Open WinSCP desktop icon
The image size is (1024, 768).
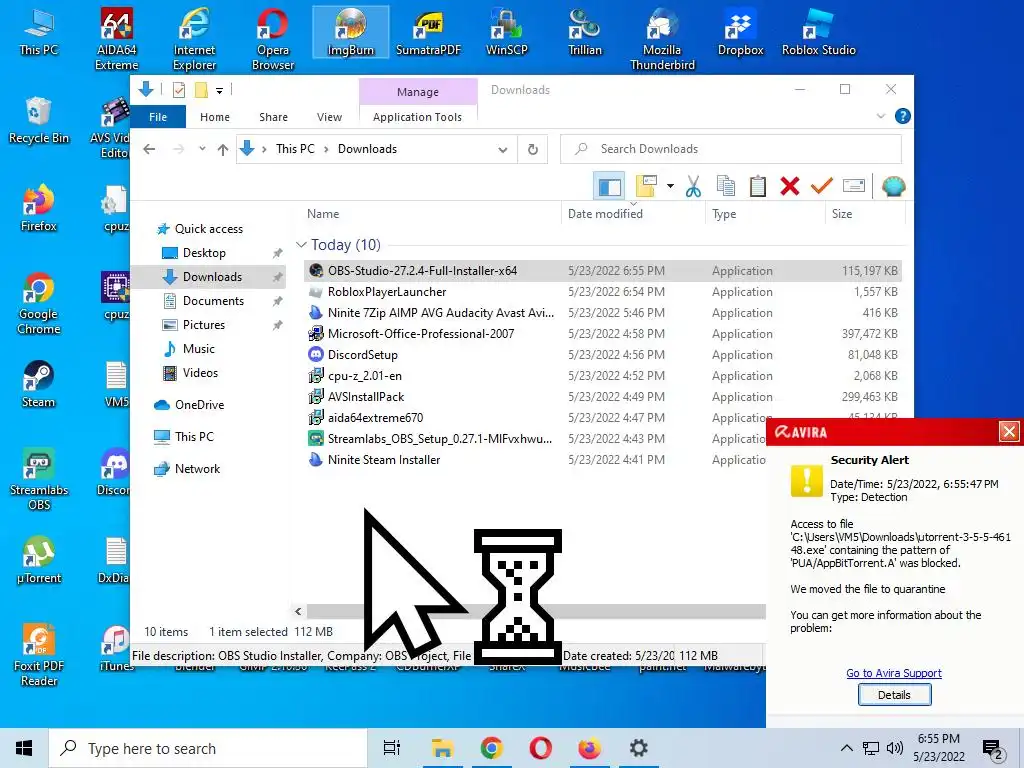[507, 32]
